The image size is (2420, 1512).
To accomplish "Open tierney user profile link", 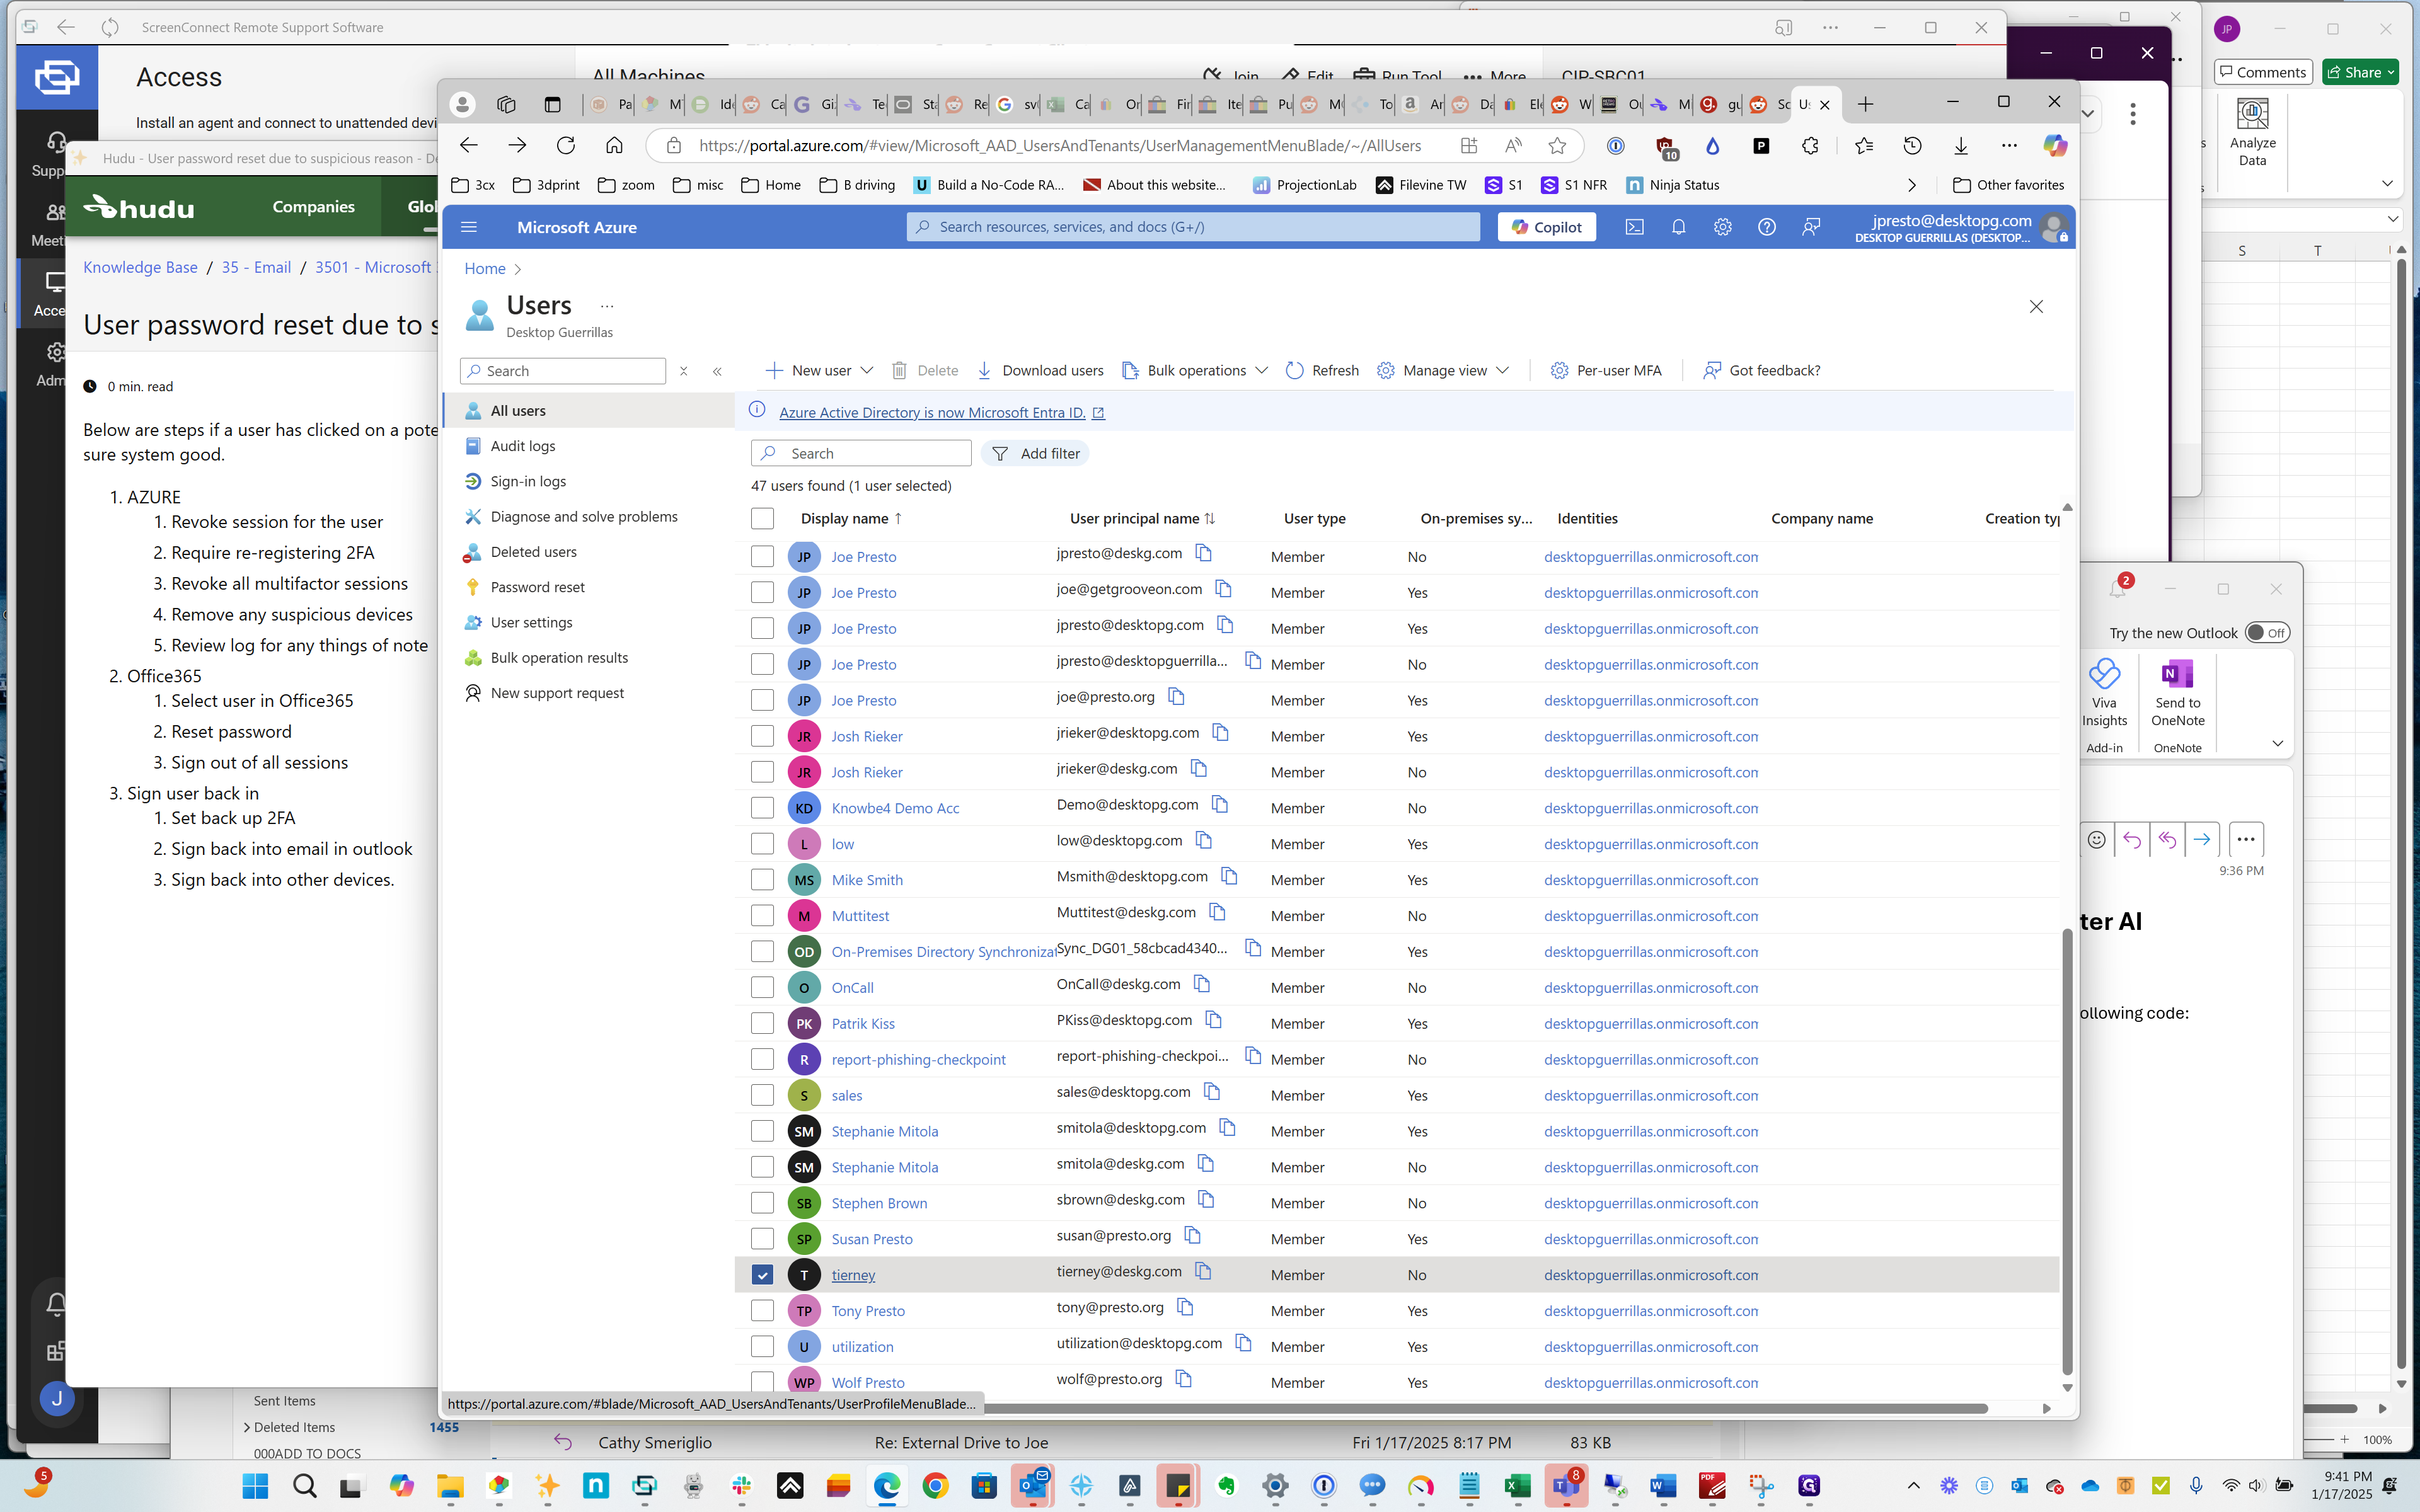I will pos(853,1275).
